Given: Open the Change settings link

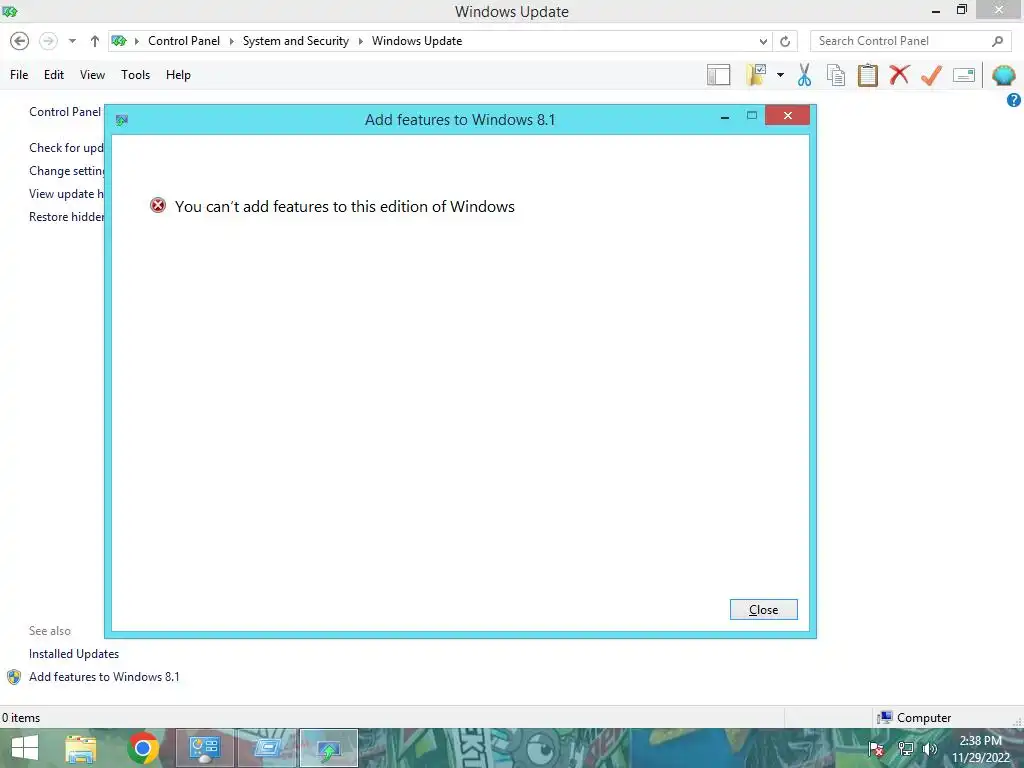Looking at the screenshot, I should point(66,170).
